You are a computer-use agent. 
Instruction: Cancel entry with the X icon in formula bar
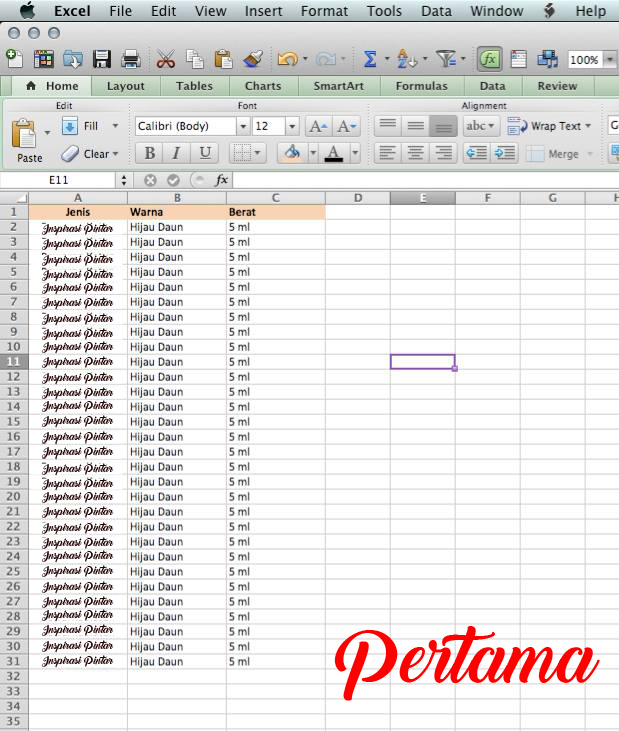click(150, 180)
